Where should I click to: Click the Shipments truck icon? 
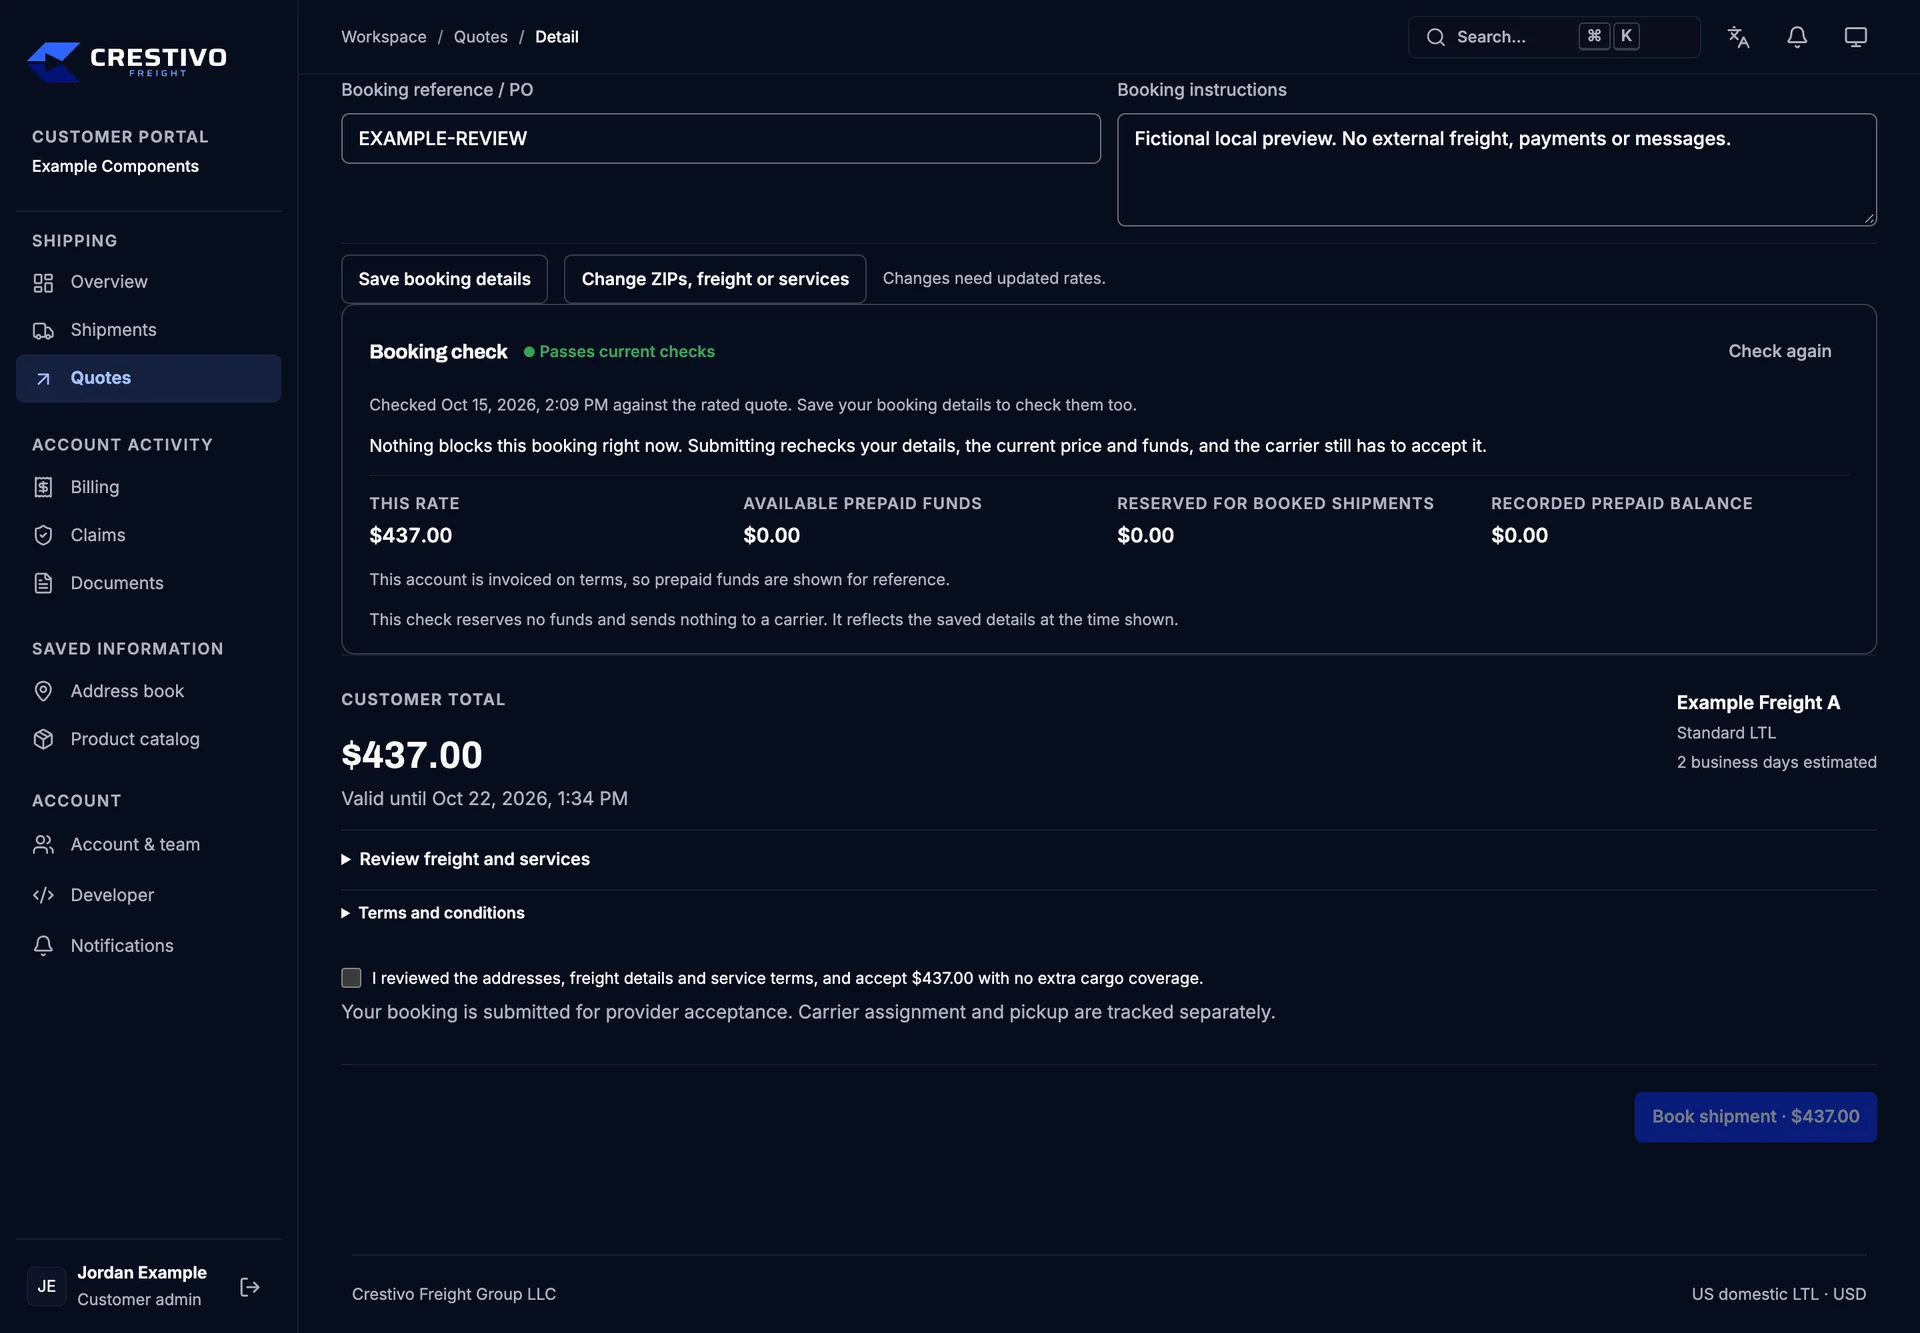pos(43,331)
